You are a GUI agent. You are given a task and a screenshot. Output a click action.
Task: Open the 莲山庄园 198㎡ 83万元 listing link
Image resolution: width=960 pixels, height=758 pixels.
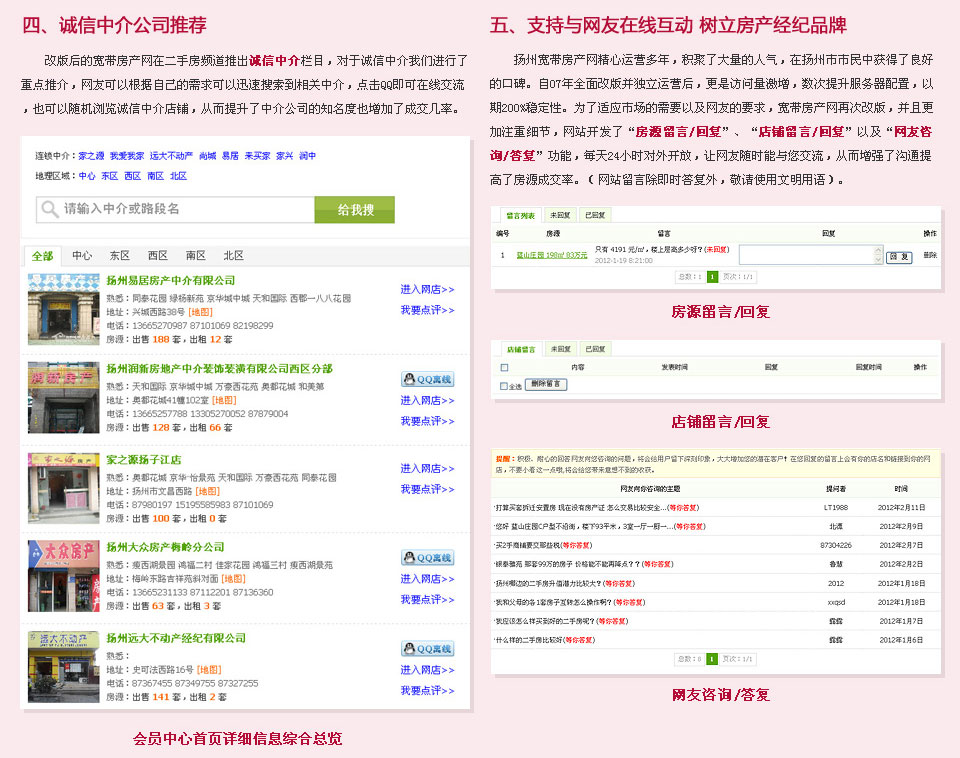552,255
